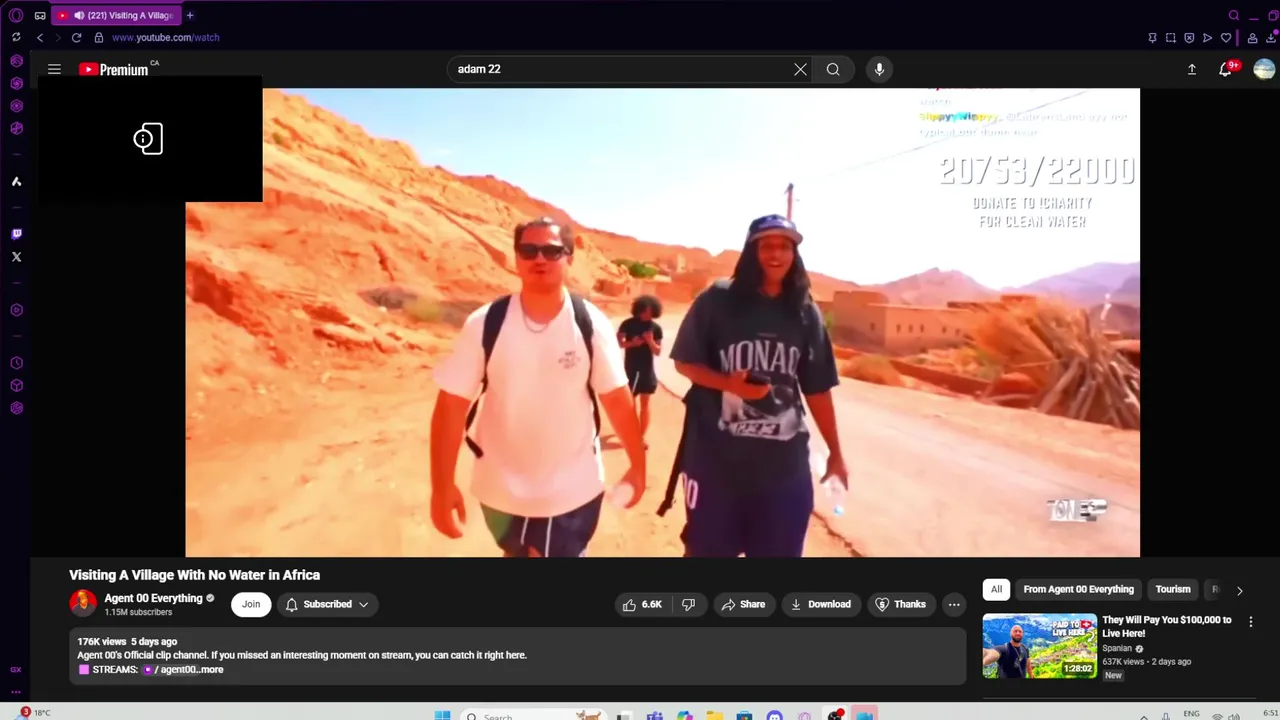Click the Visiting A Village video title
The height and width of the screenshot is (720, 1280).
(194, 575)
